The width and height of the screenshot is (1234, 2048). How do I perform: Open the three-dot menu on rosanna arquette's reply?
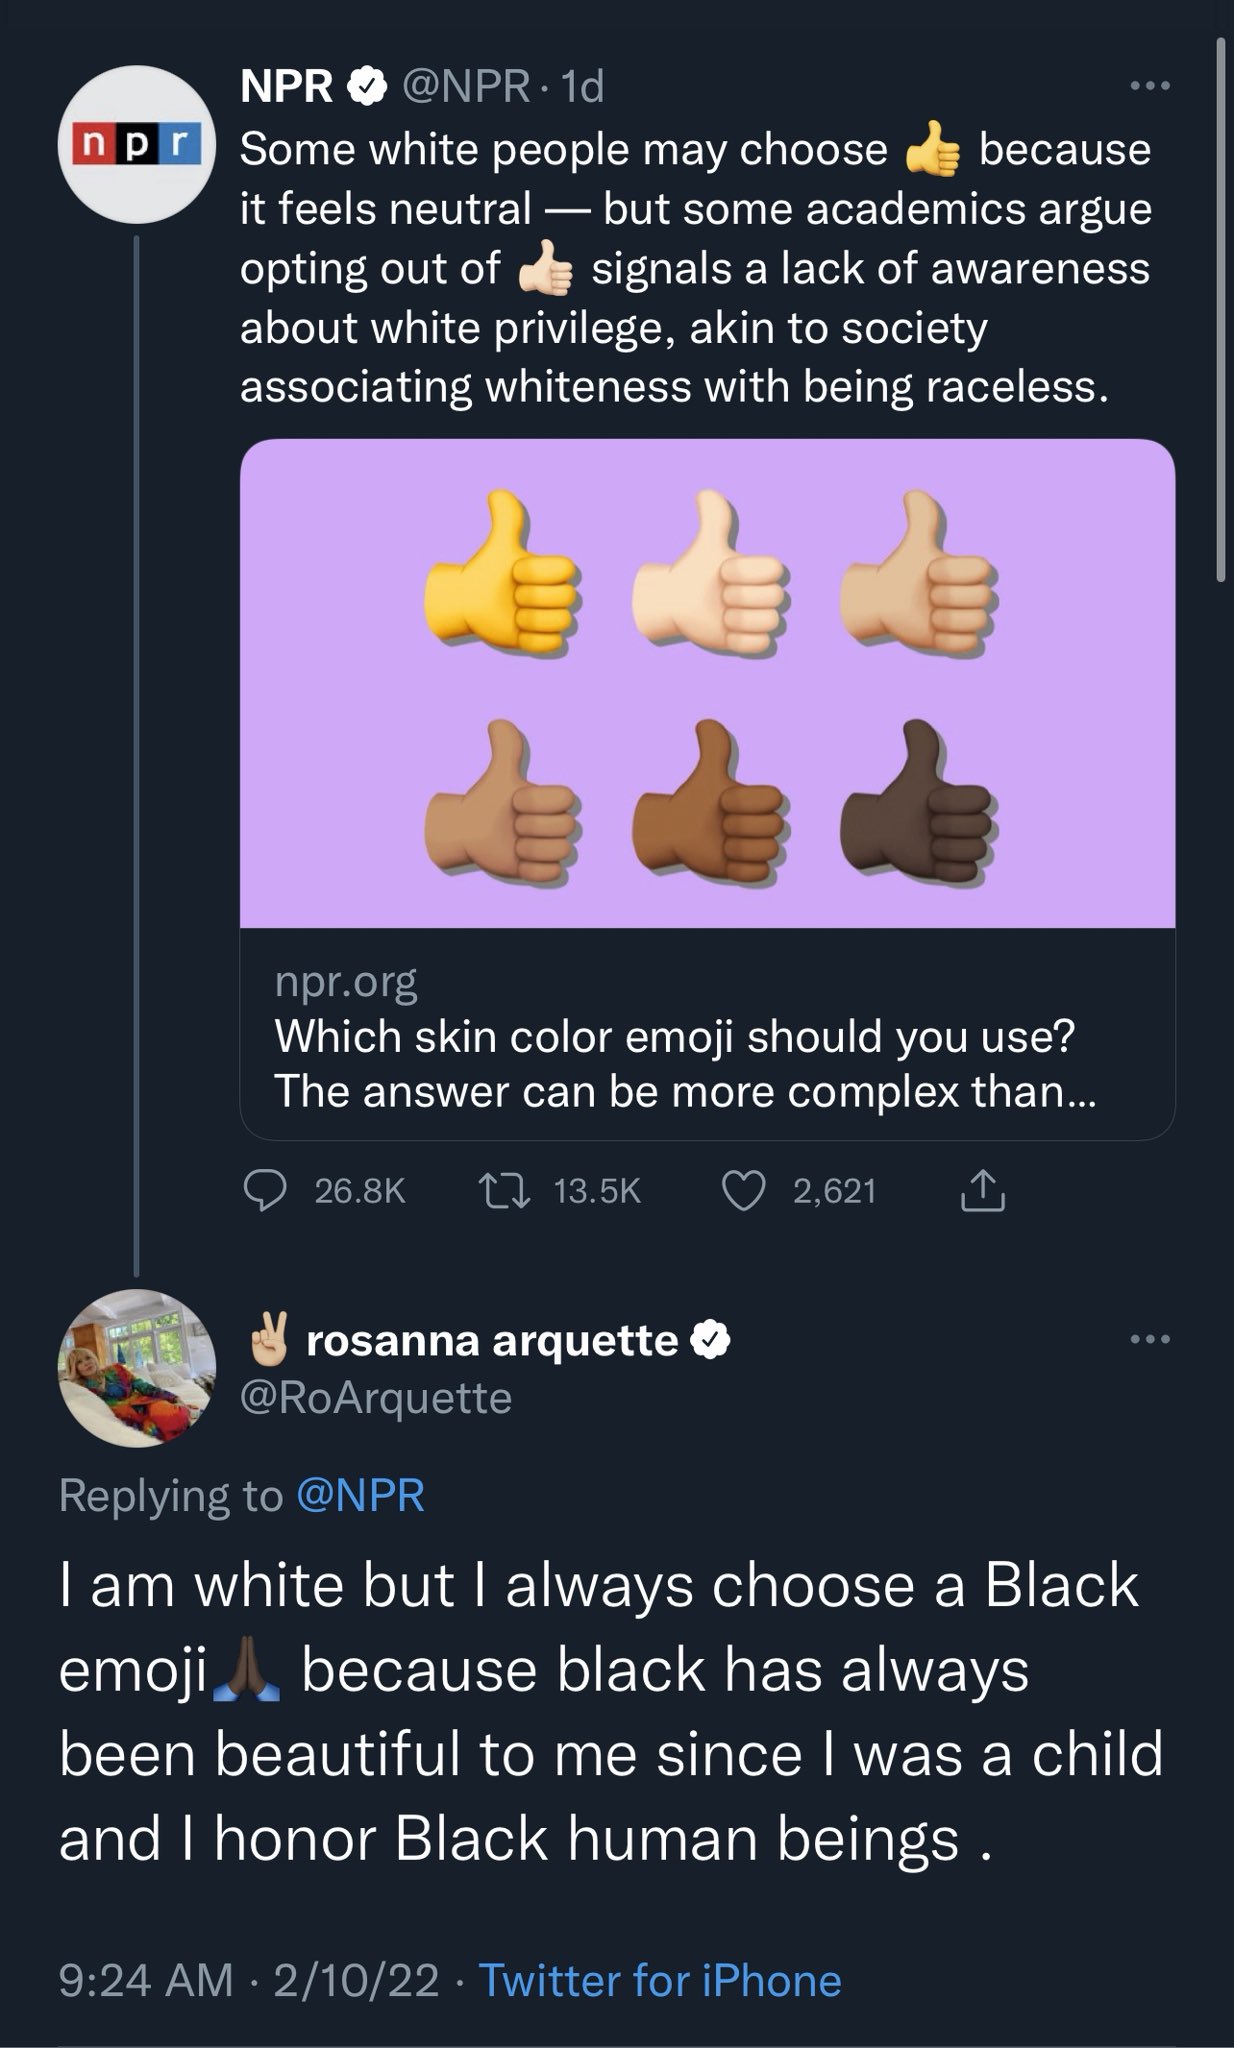pyautogui.click(x=1149, y=1339)
